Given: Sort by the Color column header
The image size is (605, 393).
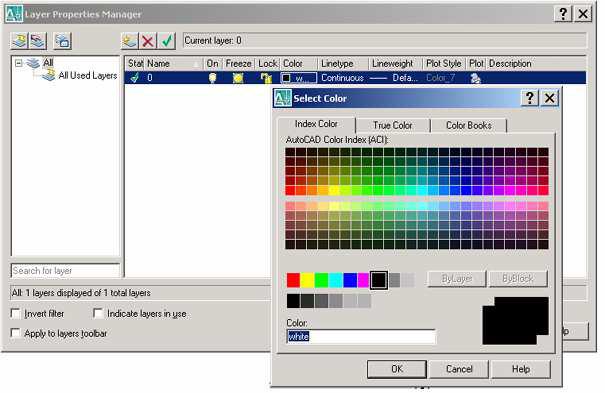Looking at the screenshot, I should 299,64.
